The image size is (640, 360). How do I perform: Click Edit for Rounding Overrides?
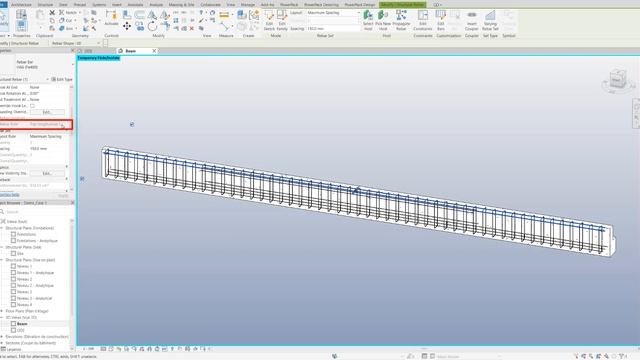pyautogui.click(x=47, y=112)
